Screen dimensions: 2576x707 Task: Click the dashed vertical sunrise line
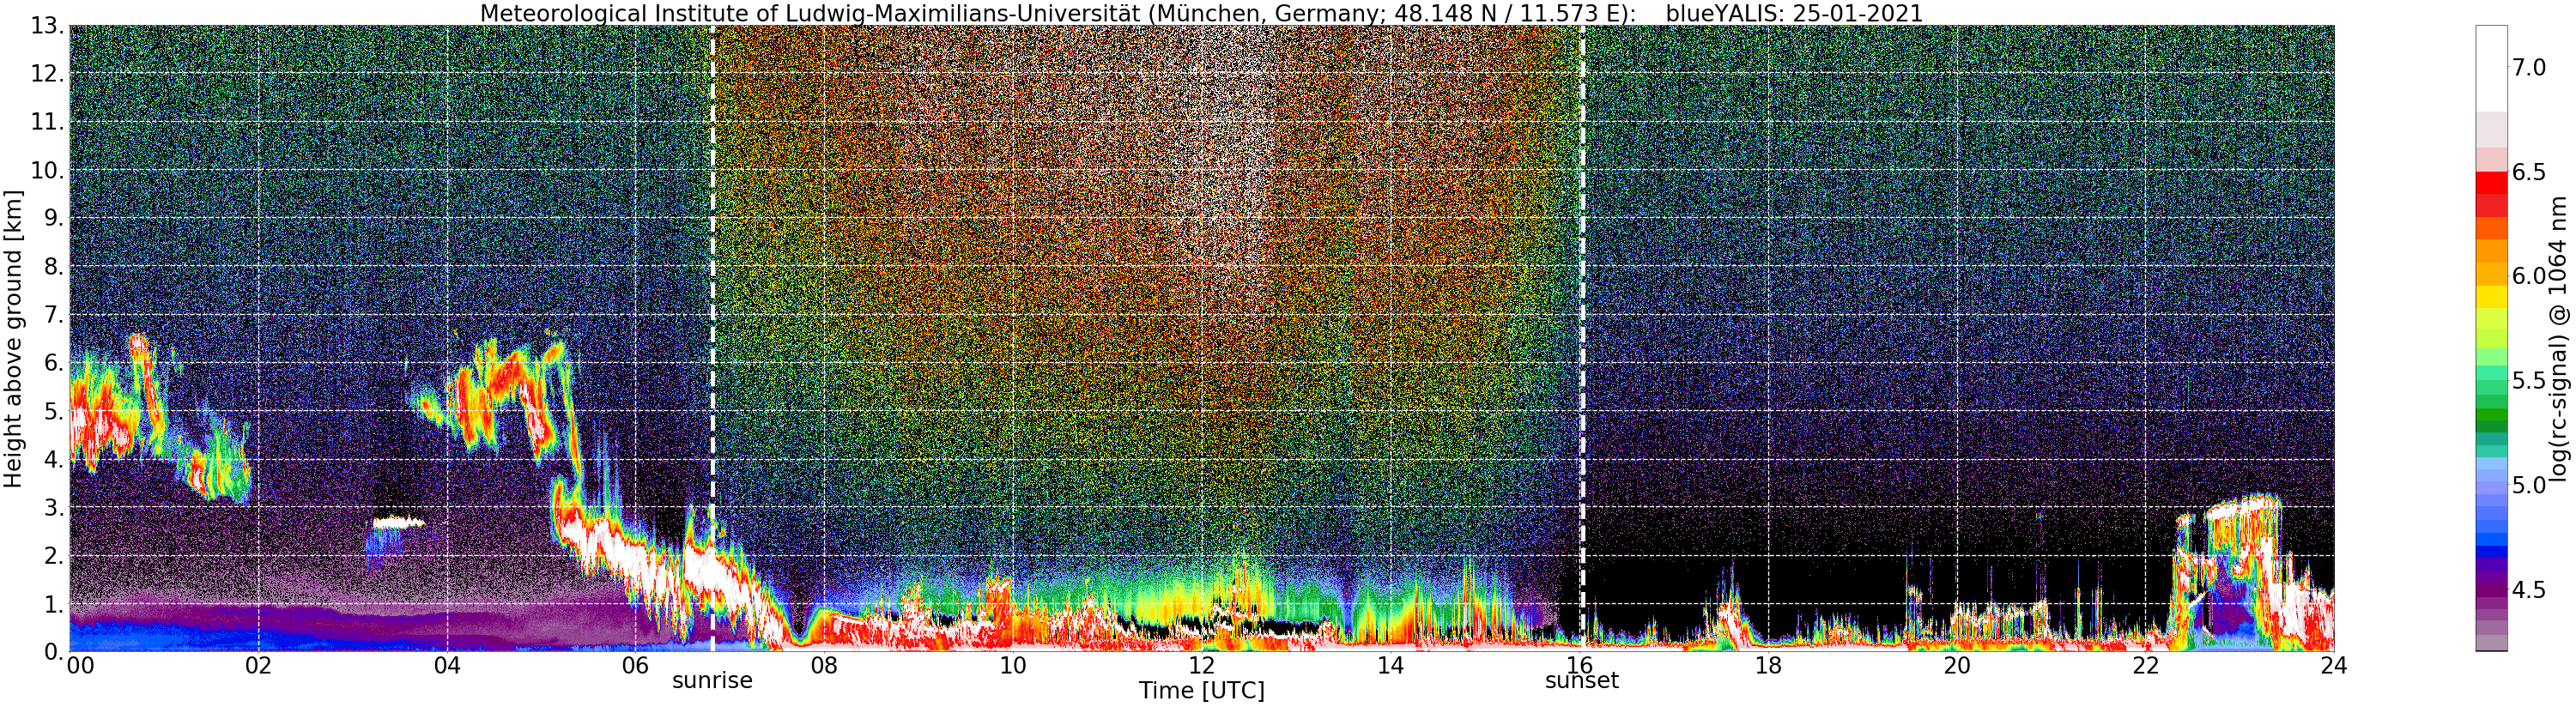coord(712,338)
